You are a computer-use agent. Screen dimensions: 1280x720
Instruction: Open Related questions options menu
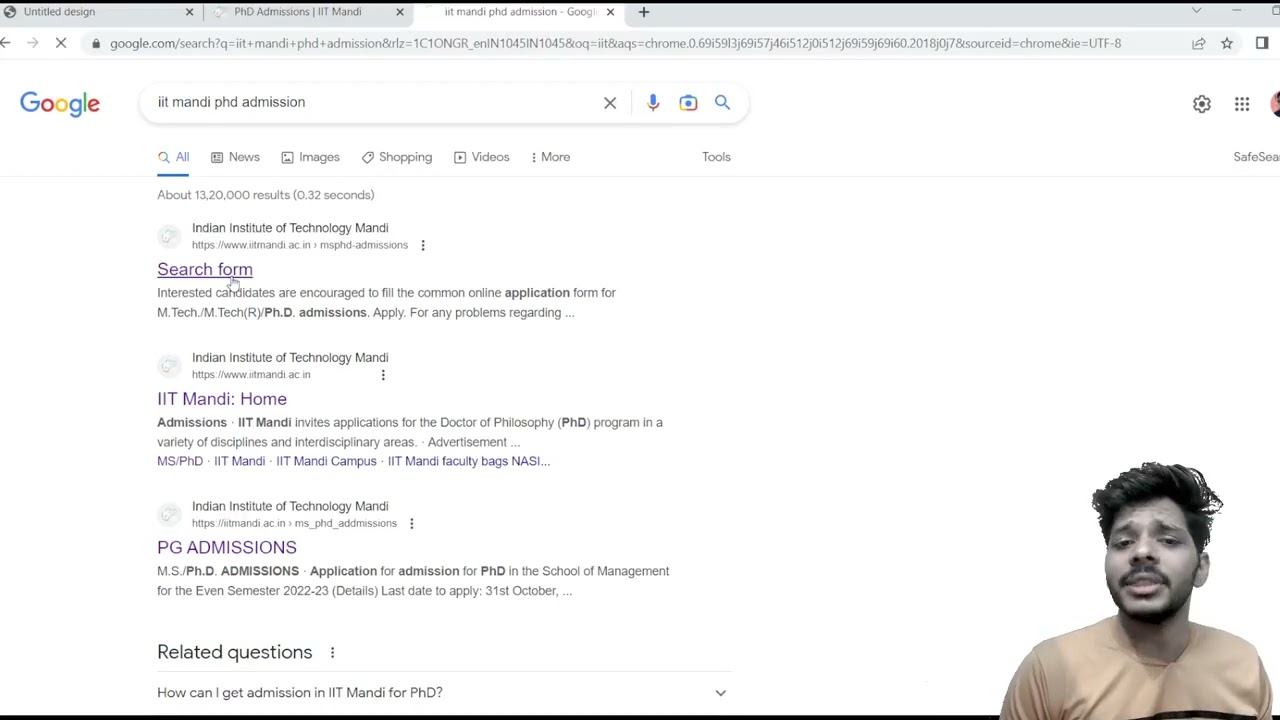coord(332,652)
